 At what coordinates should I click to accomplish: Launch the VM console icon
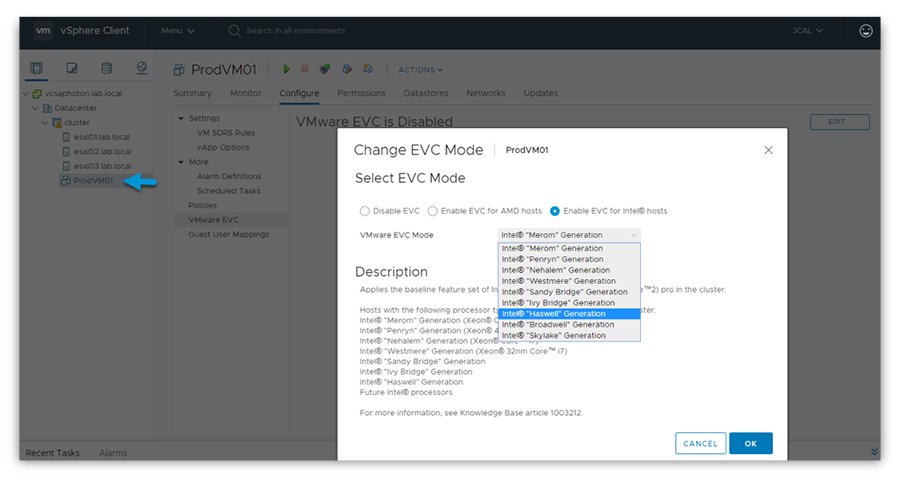point(325,69)
